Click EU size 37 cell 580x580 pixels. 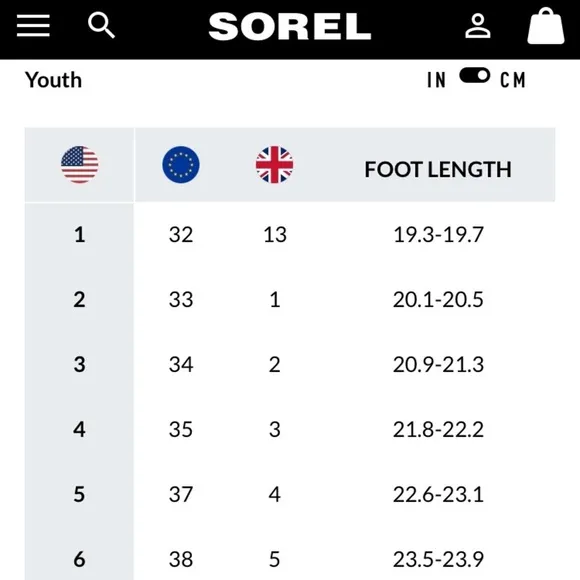tap(181, 494)
